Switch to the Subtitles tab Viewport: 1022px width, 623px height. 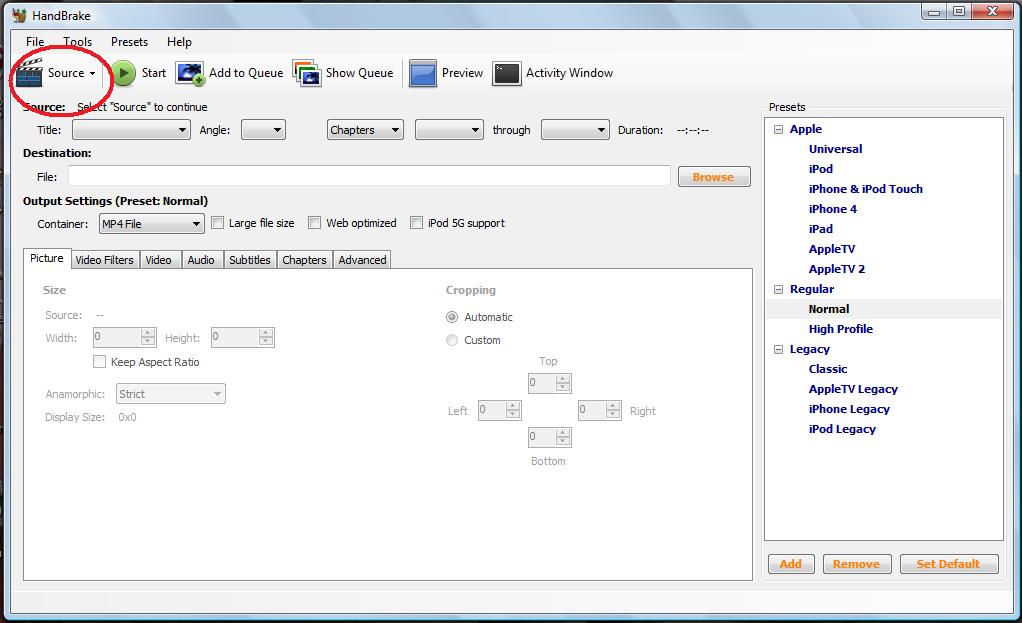tap(250, 260)
